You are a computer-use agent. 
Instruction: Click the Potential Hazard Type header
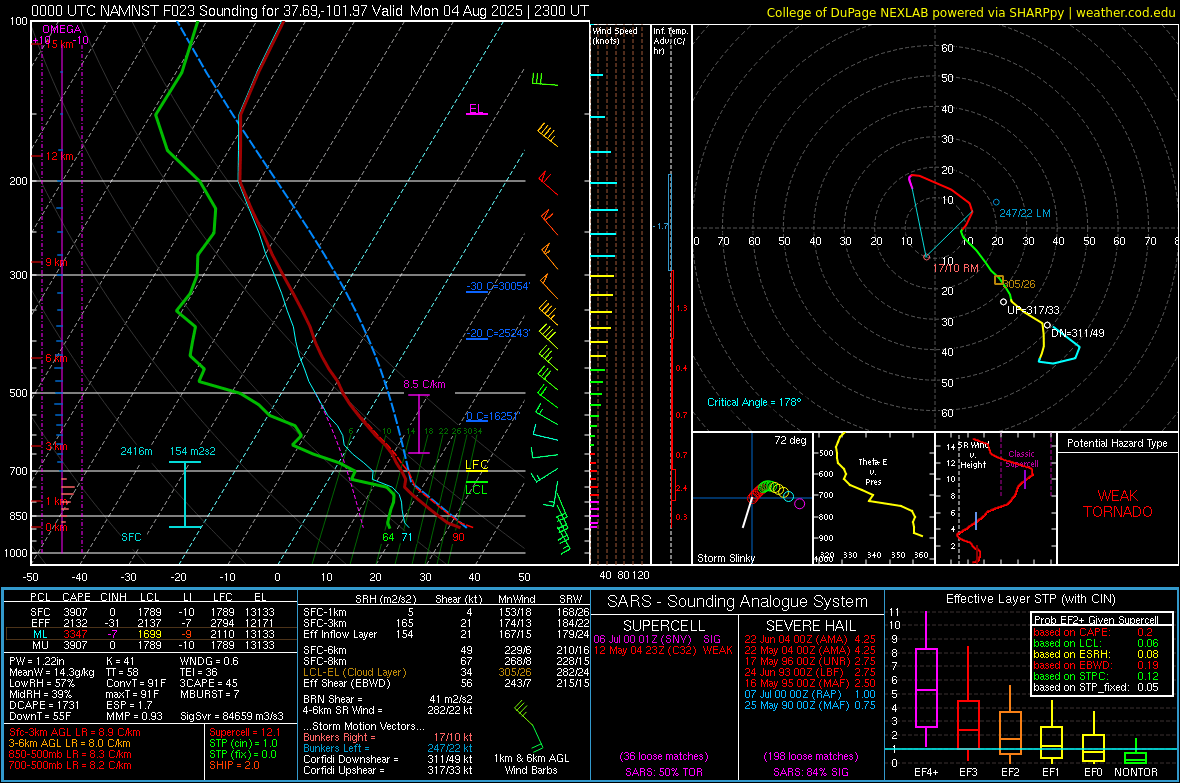coord(1117,443)
